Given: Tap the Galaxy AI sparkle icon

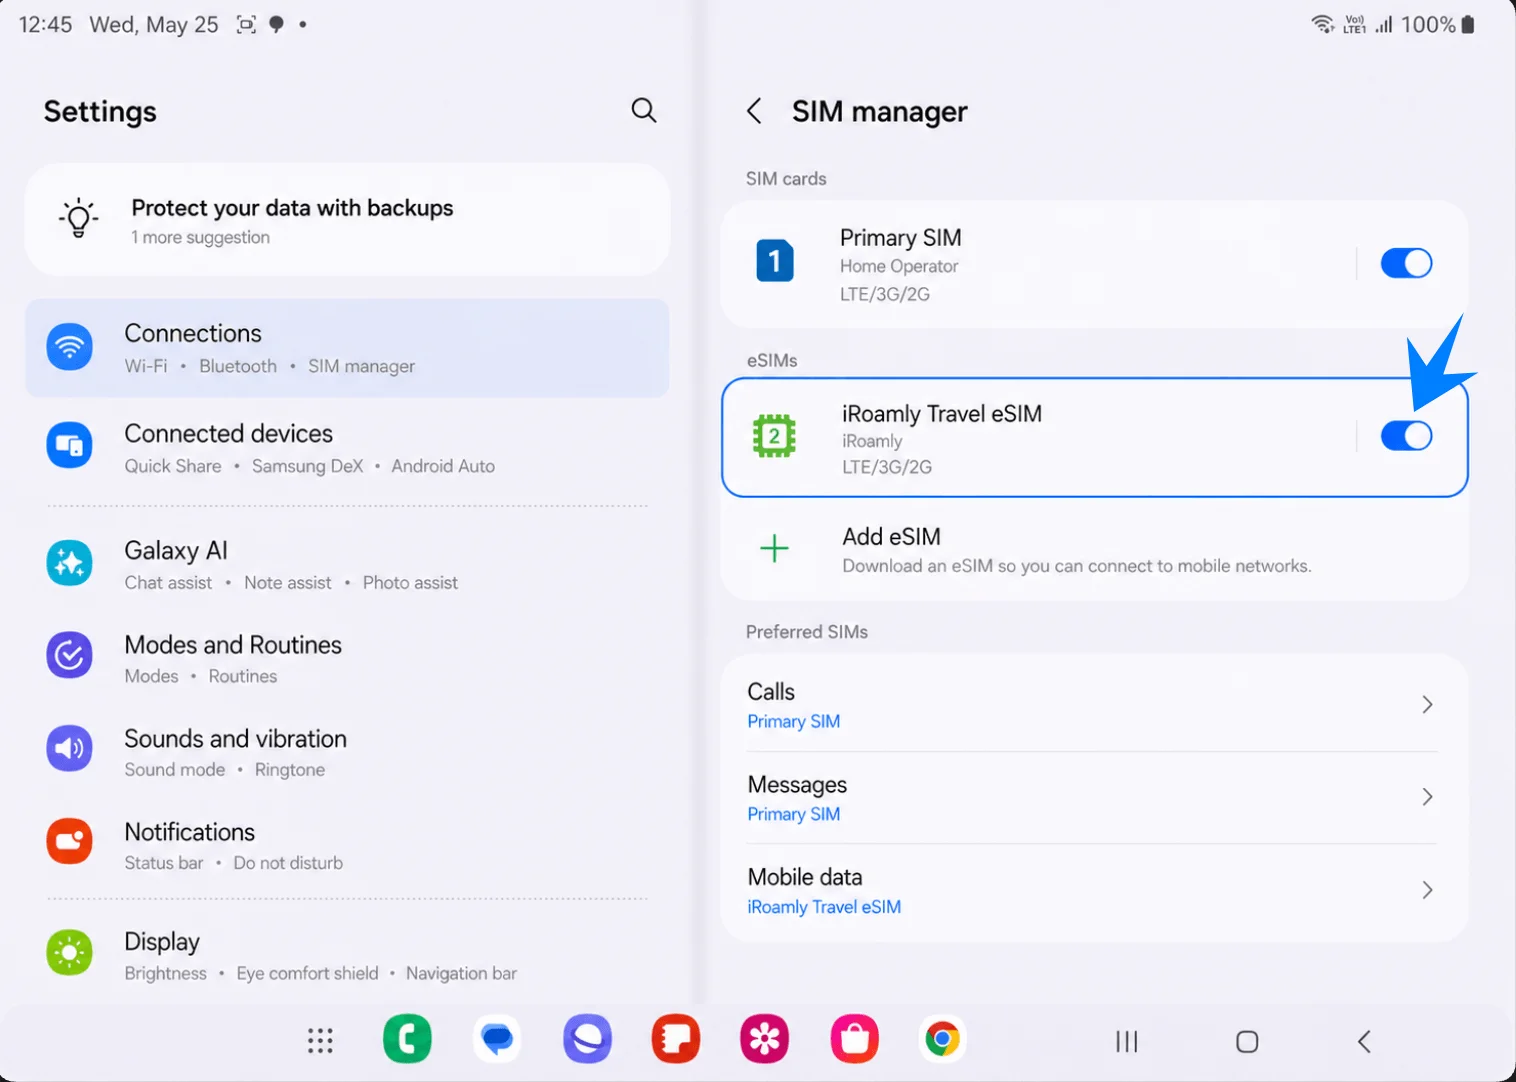Looking at the screenshot, I should (x=70, y=563).
